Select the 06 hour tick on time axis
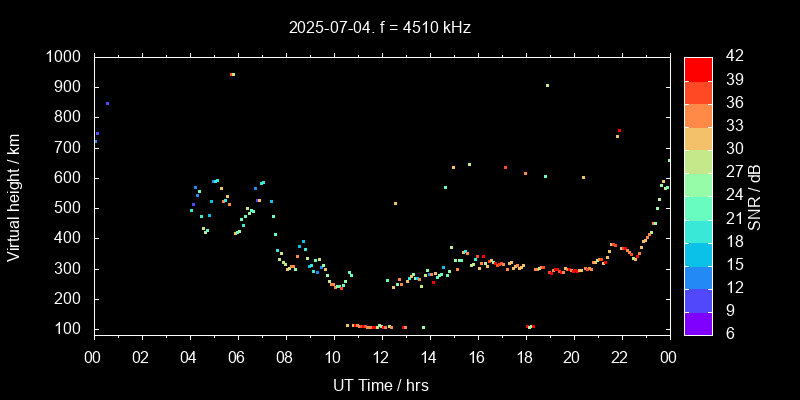Screen dimensions: 800x400 [x=237, y=357]
